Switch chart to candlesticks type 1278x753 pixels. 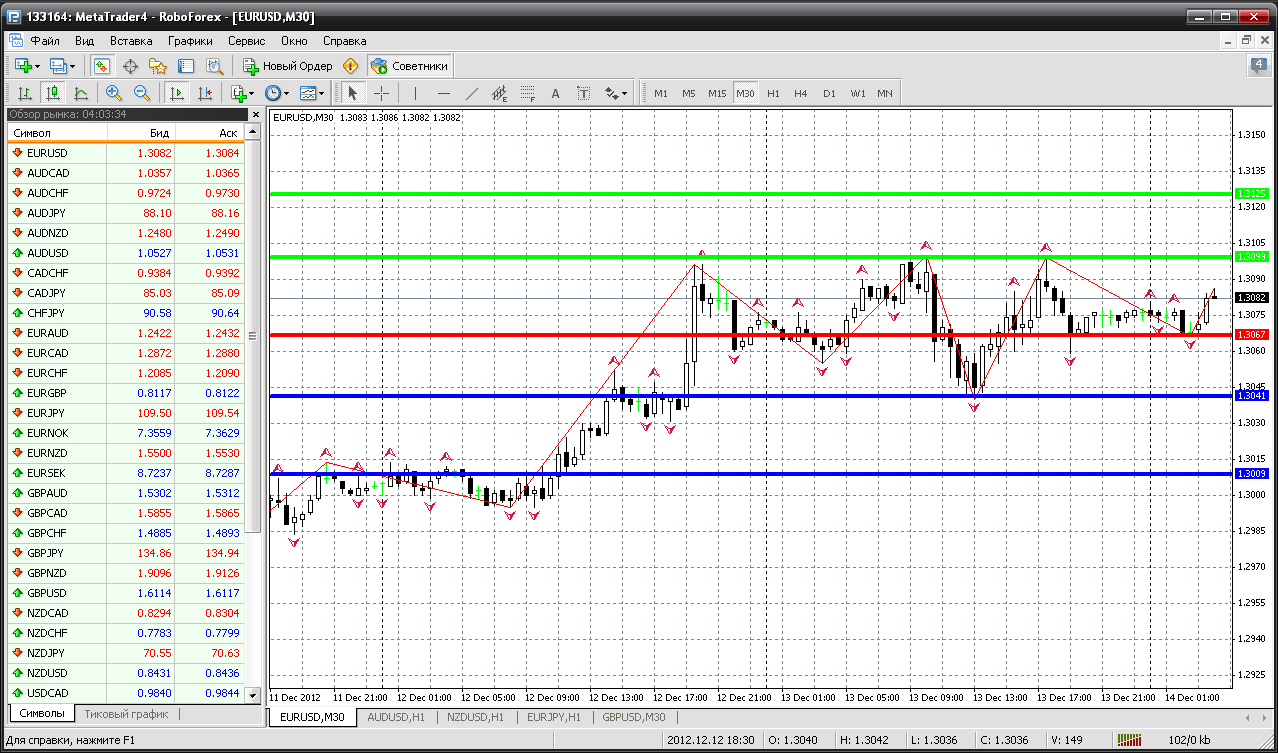(53, 93)
